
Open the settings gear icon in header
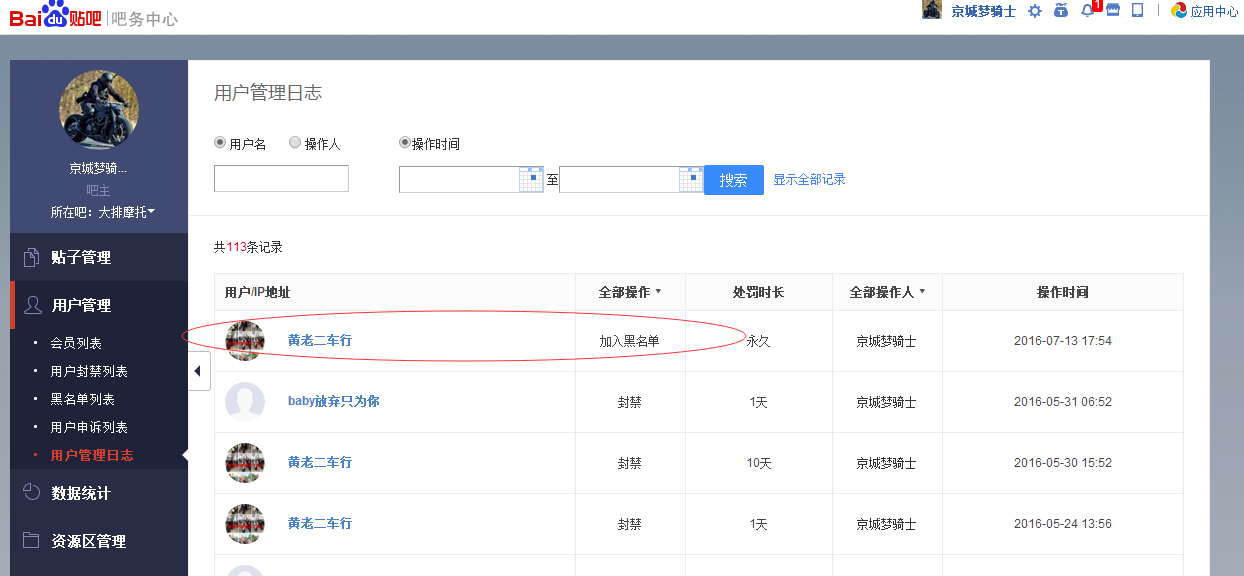tap(1035, 11)
